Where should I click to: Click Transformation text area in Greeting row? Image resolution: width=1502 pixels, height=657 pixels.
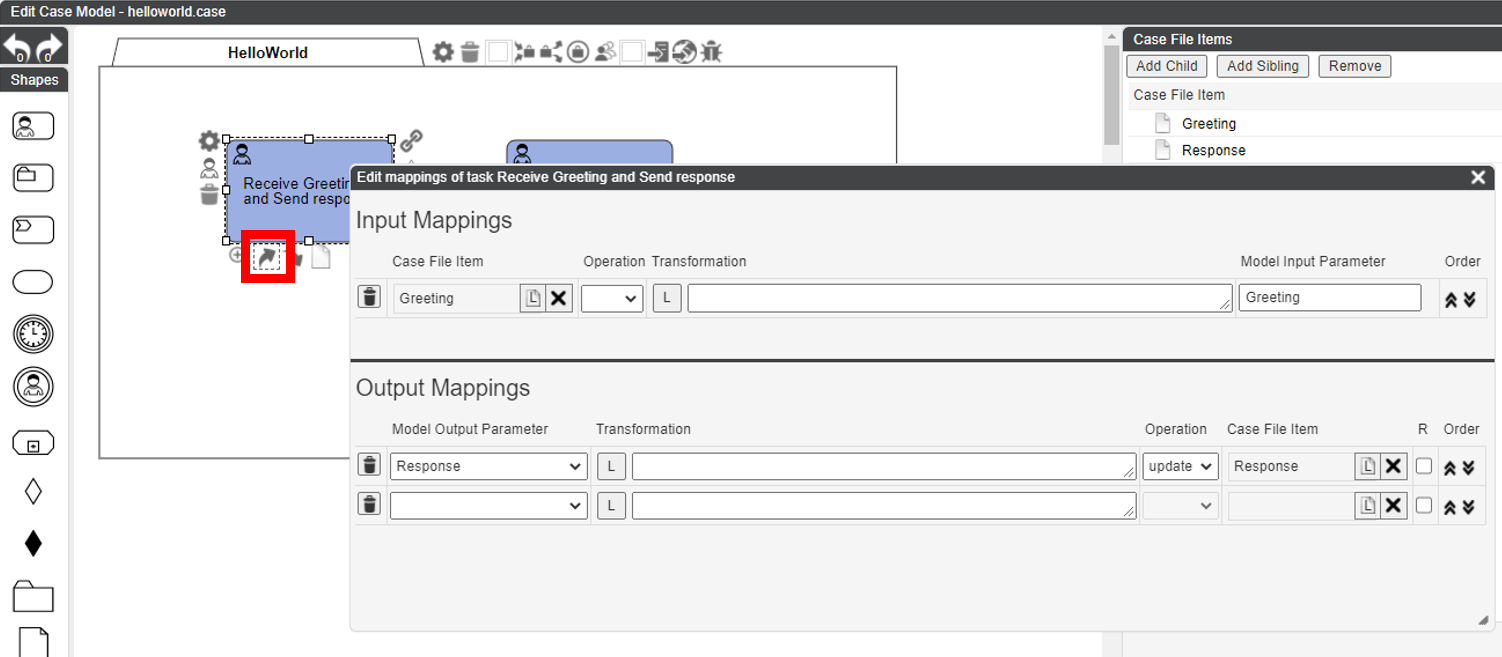(960, 298)
